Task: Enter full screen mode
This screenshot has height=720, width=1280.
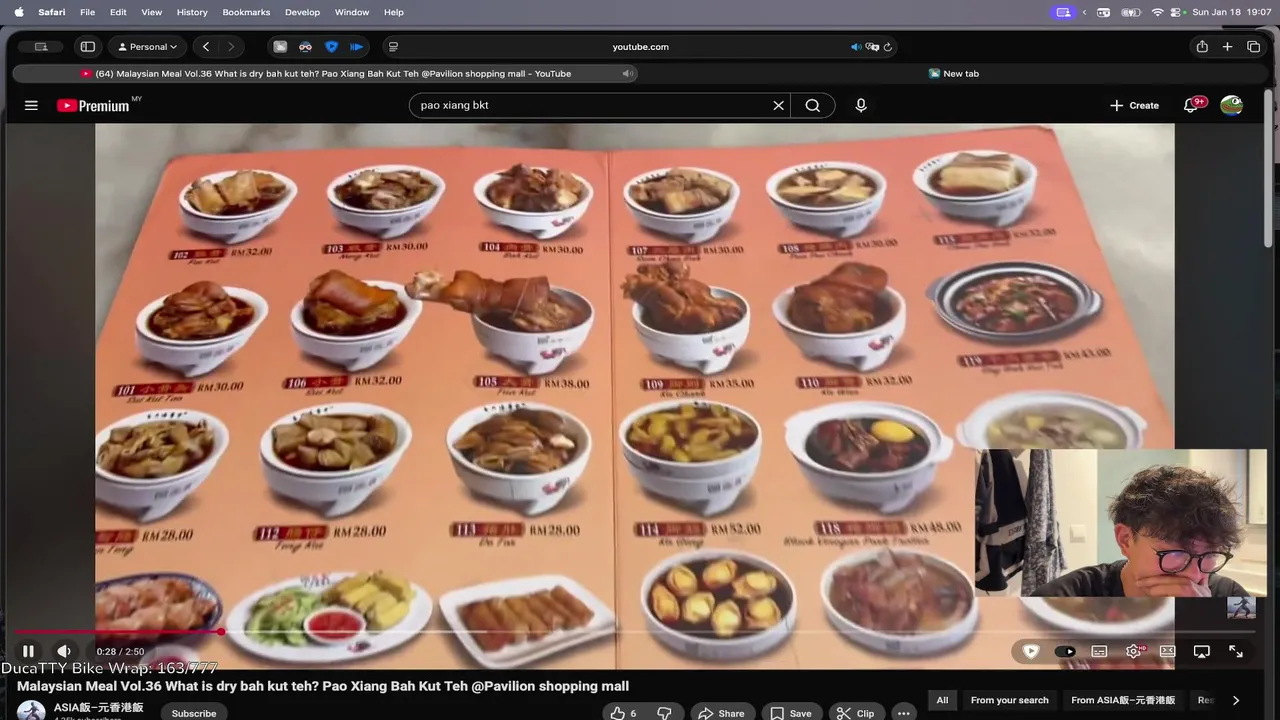Action: point(1236,651)
